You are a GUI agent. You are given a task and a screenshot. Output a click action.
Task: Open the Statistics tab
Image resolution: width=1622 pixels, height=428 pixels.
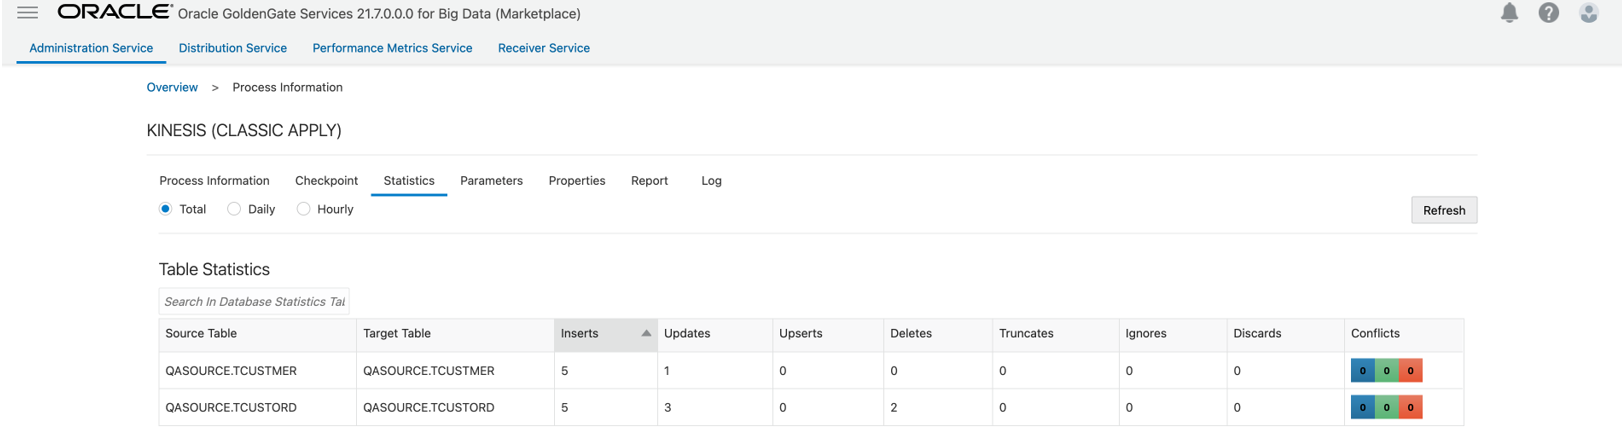pos(409,181)
